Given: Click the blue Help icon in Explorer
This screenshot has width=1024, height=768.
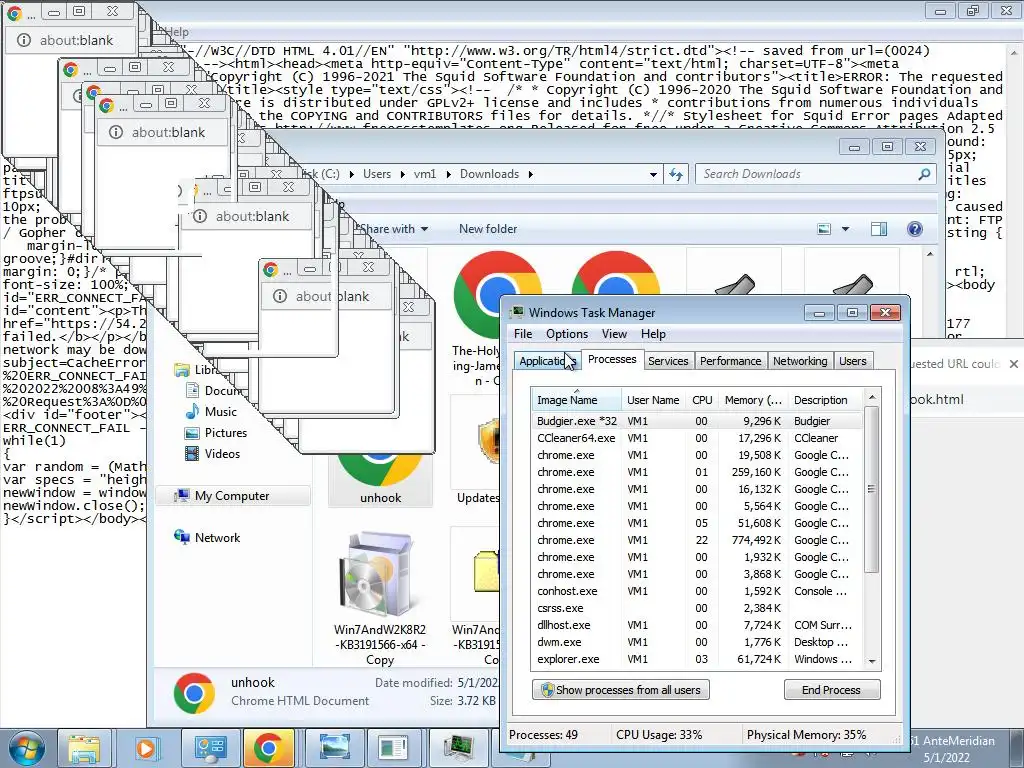Looking at the screenshot, I should coord(915,229).
